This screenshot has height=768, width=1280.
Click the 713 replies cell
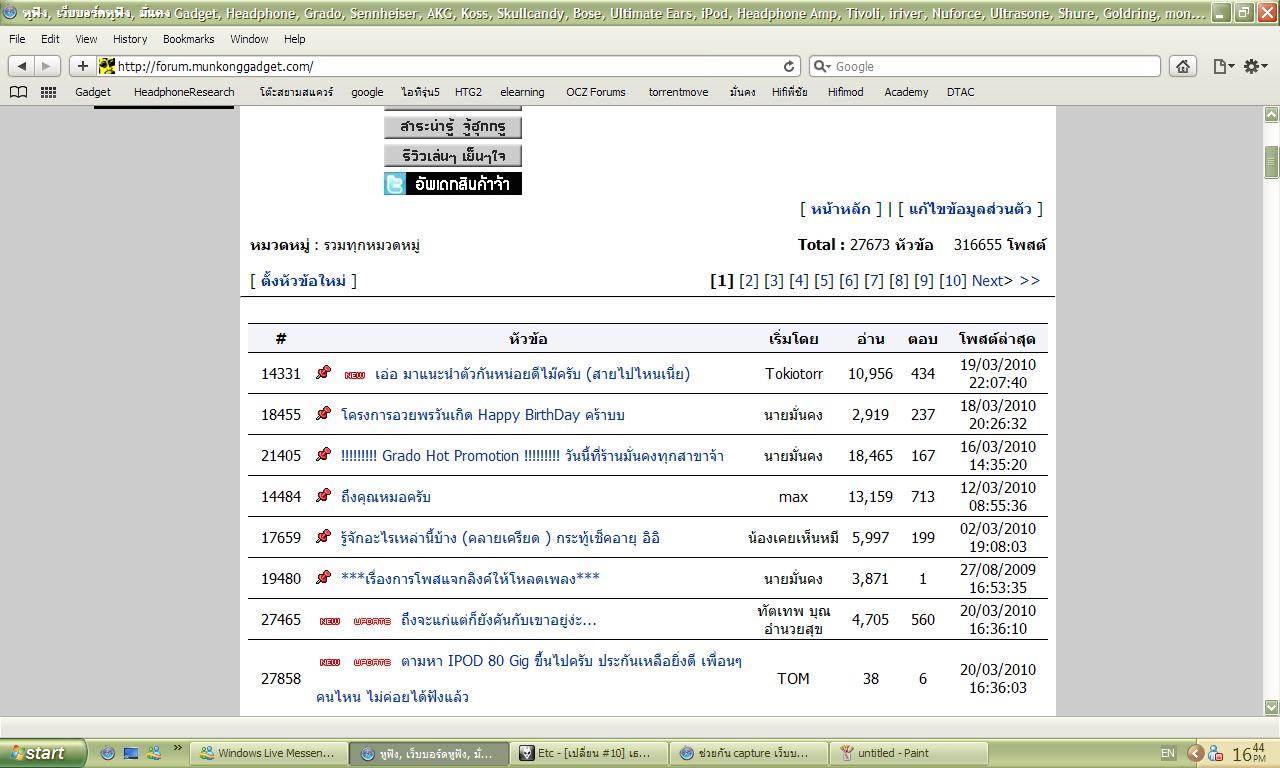pos(922,497)
